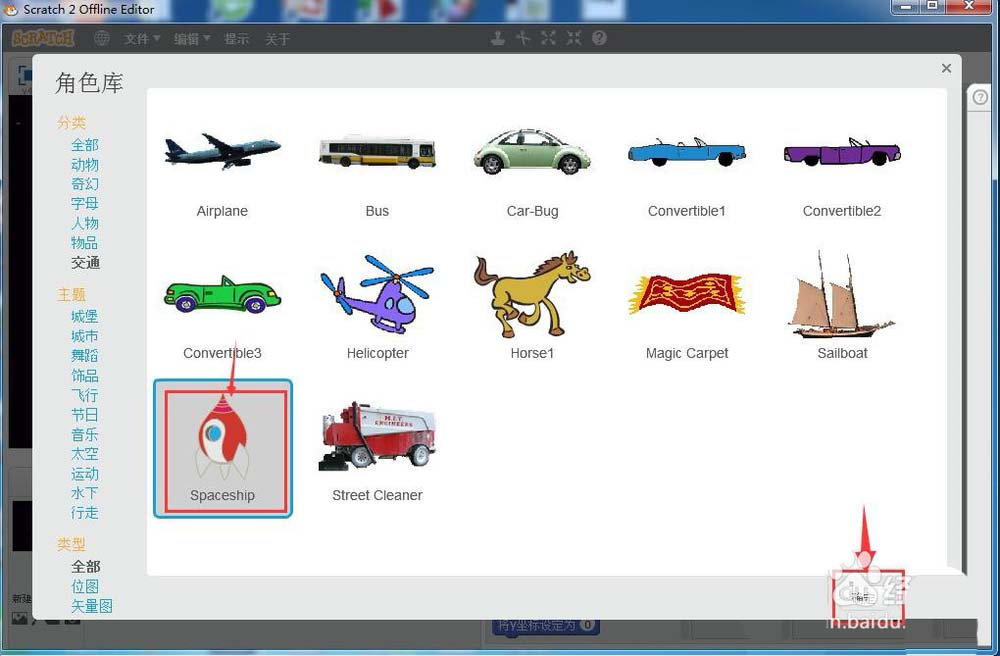
Task: Filter sprites by 动物 category
Action: coord(85,164)
